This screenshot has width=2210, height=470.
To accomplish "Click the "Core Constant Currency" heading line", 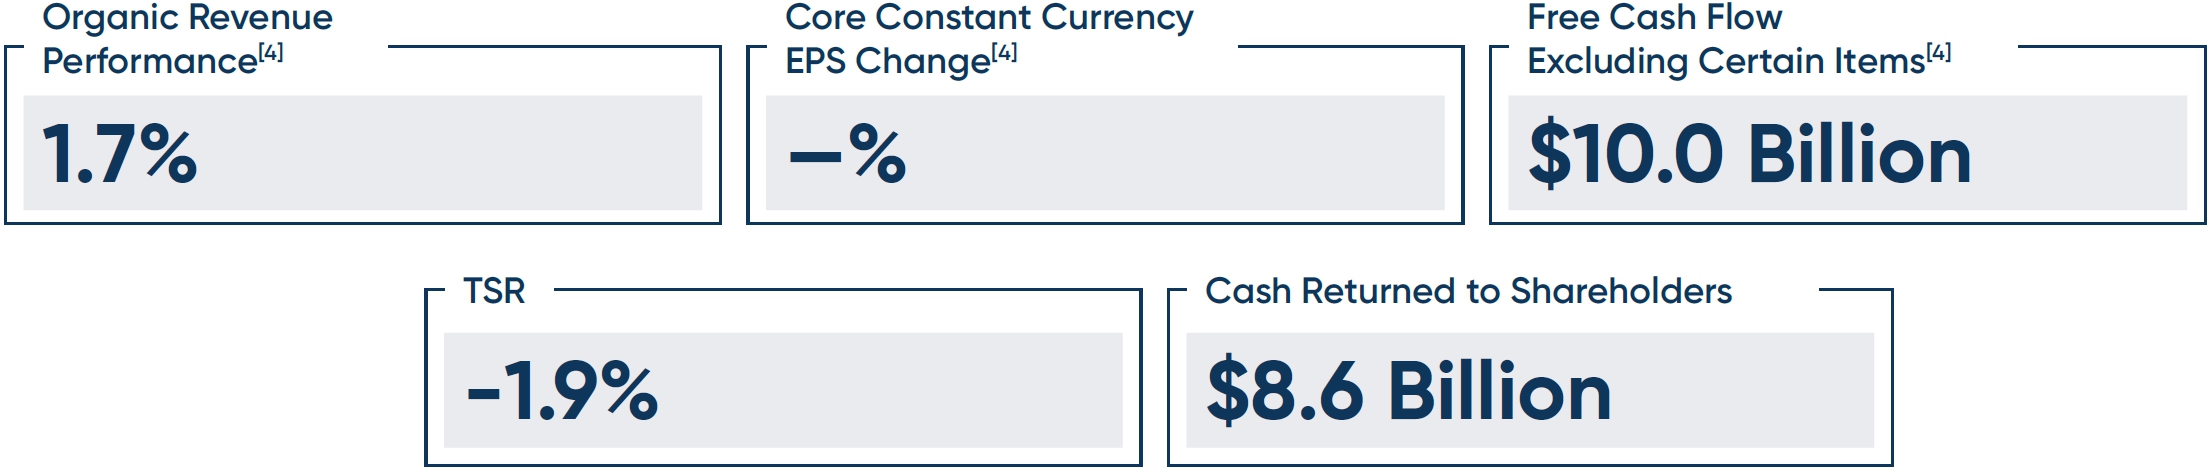I will (x=989, y=17).
